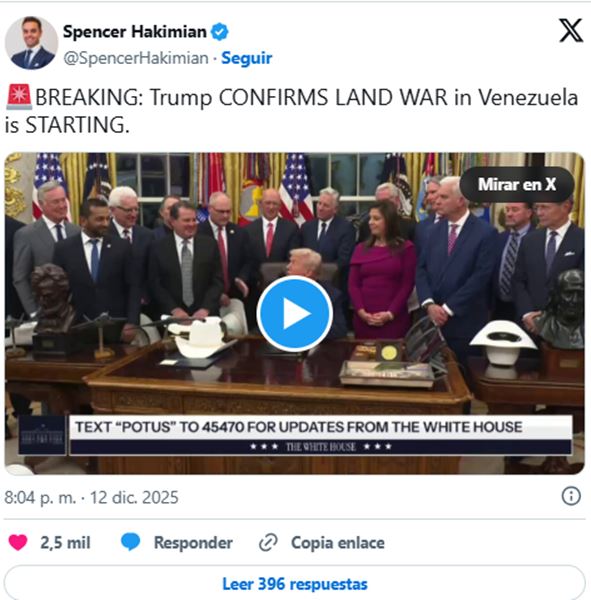Click the blue verified badge next to Spencer Hakimian
591x600 pixels.
click(x=220, y=31)
